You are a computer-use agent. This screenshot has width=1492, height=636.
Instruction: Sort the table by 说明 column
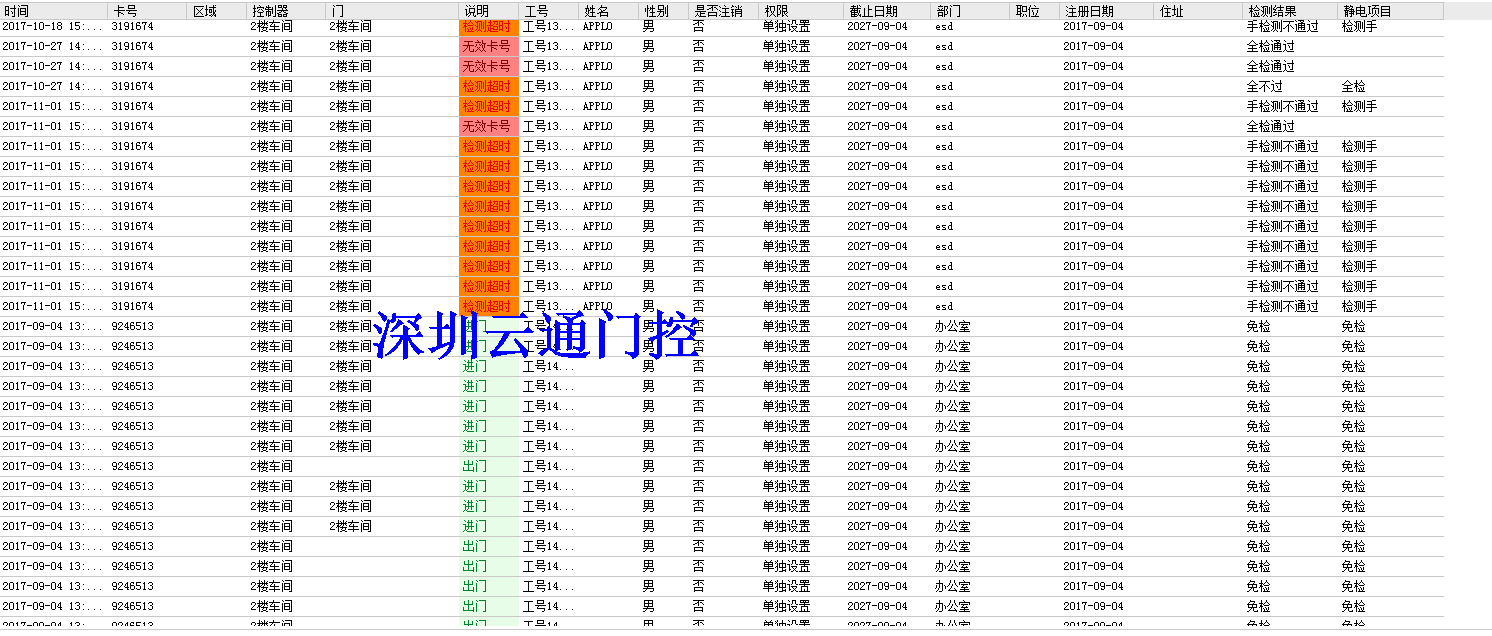[488, 11]
